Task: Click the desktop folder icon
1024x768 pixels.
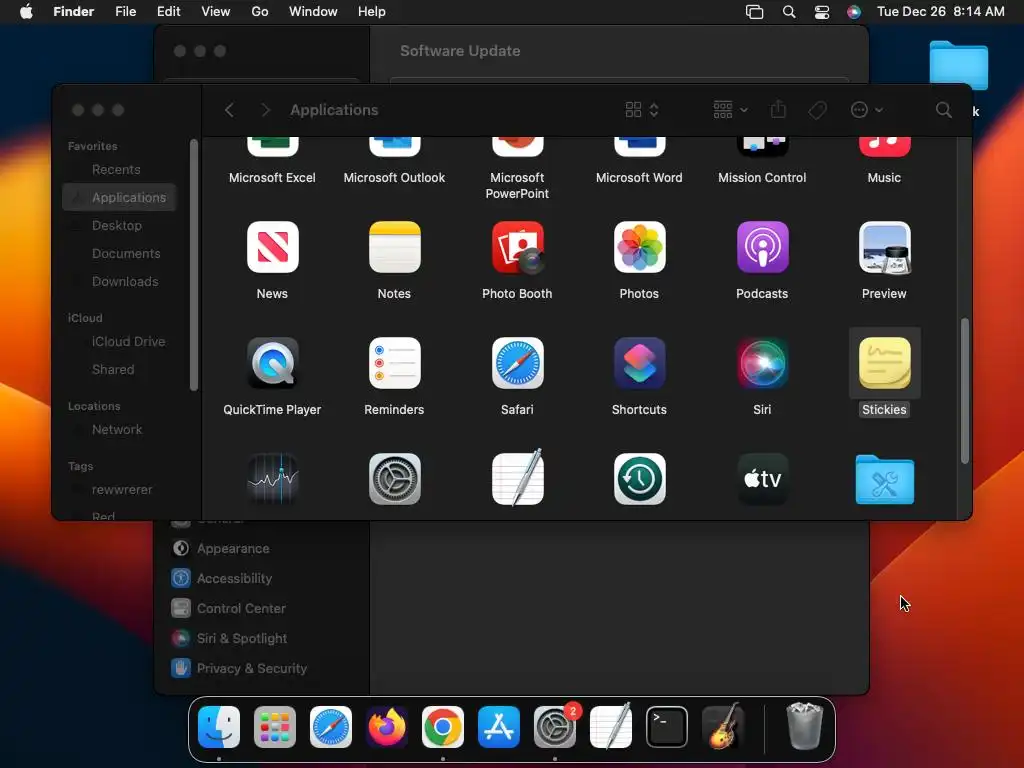Action: pos(958,65)
